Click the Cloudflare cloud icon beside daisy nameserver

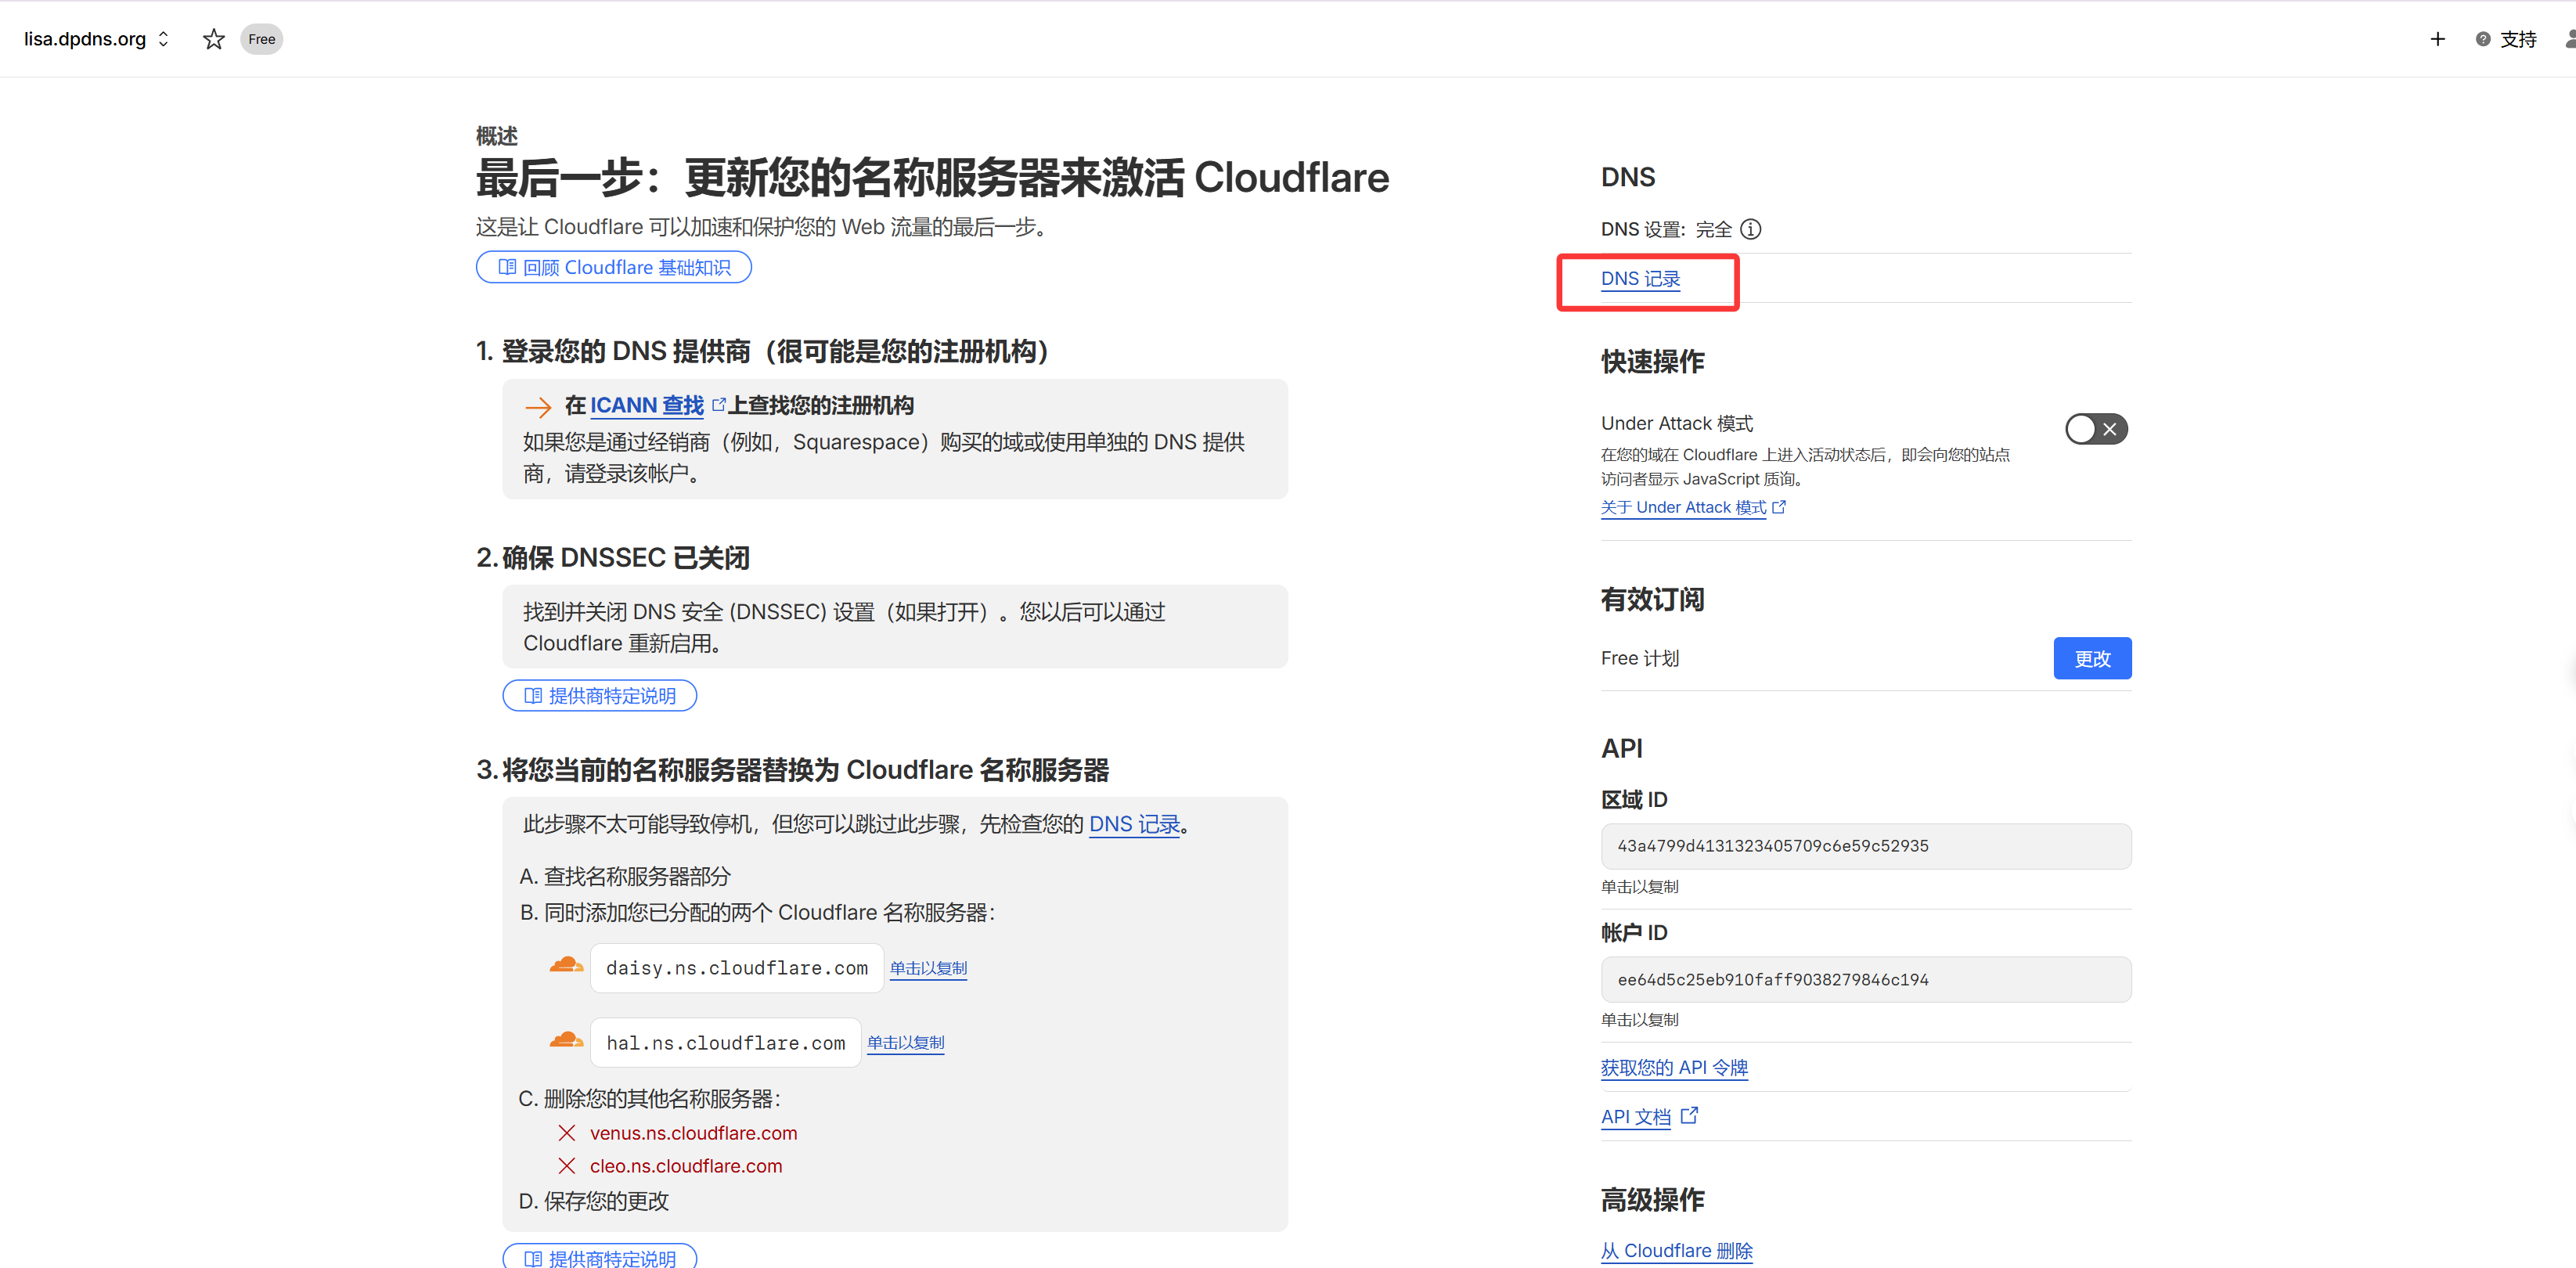click(x=566, y=966)
